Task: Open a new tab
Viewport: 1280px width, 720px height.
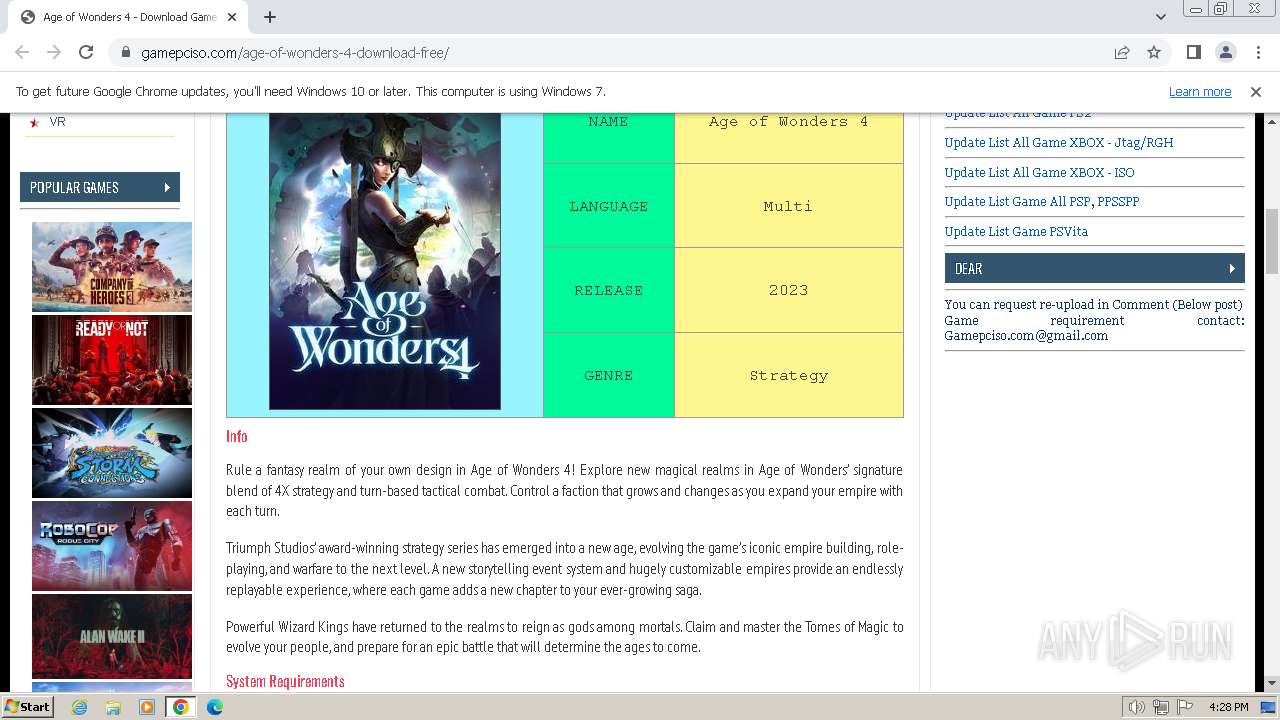Action: (x=269, y=17)
